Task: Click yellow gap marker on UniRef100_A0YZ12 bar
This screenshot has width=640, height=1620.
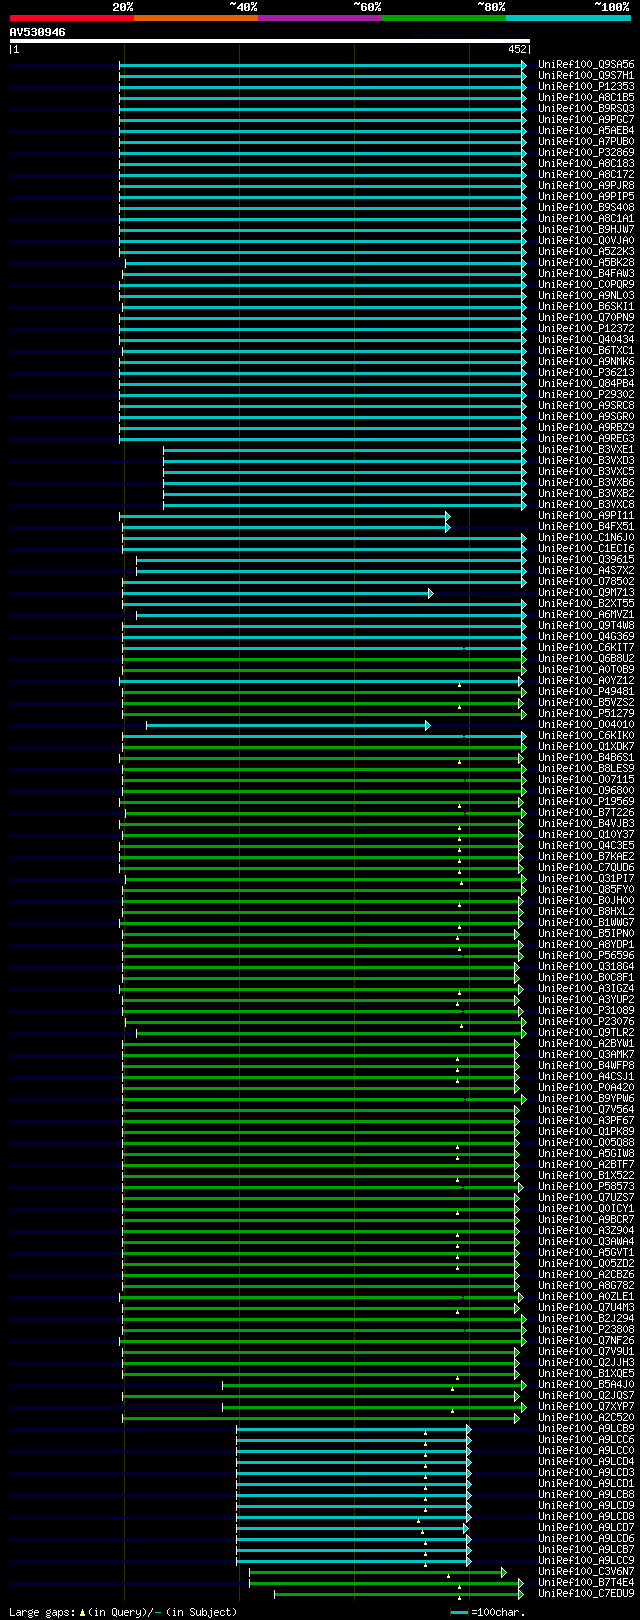Action: (460, 684)
